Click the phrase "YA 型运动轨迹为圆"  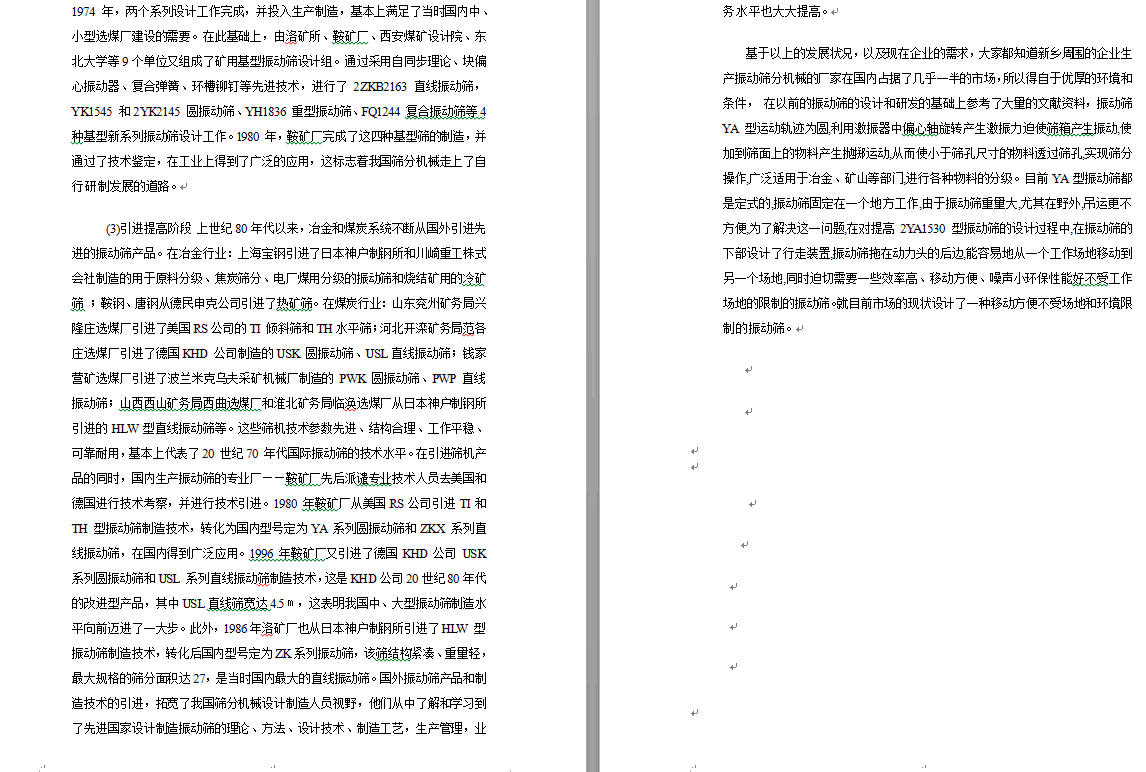[775, 129]
